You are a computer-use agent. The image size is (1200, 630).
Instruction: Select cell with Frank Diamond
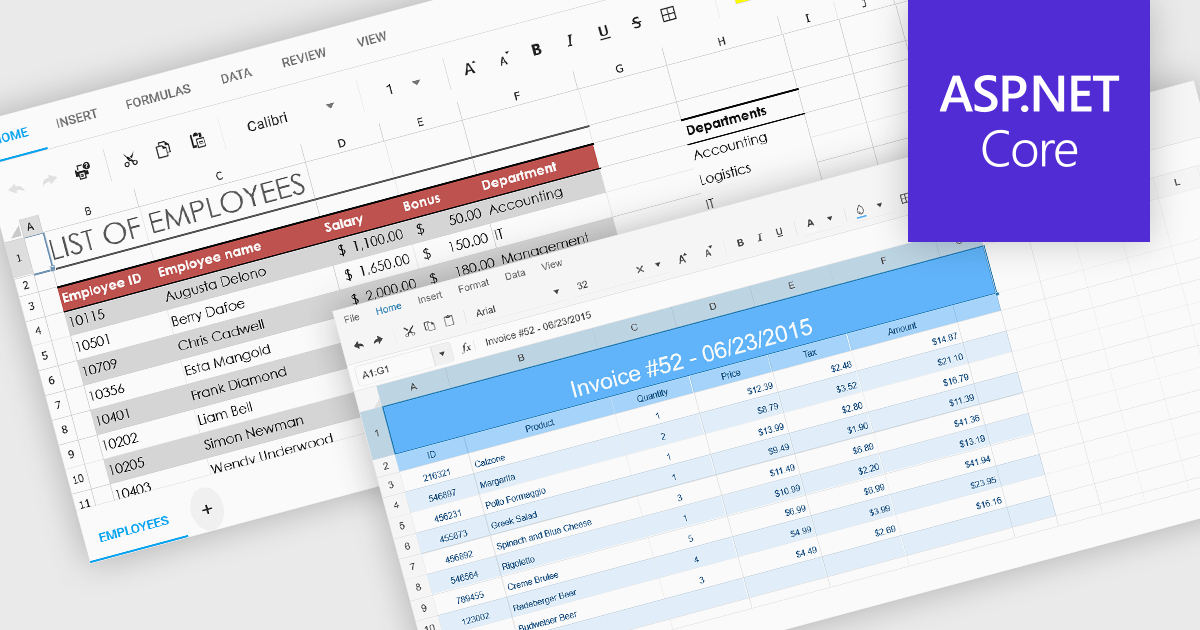[x=239, y=384]
